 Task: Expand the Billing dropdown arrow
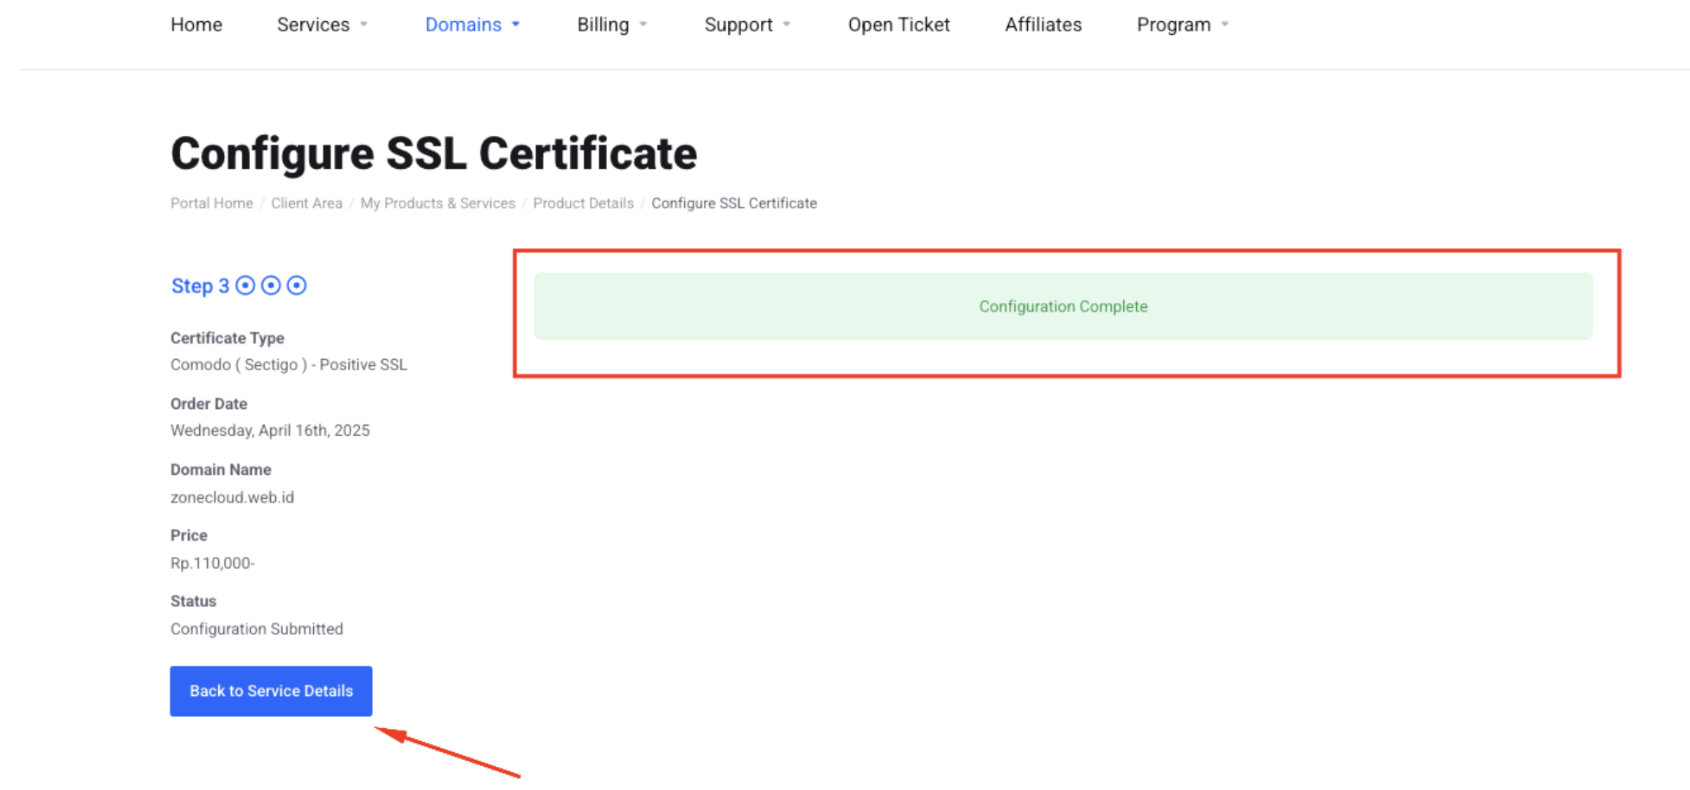pos(643,25)
